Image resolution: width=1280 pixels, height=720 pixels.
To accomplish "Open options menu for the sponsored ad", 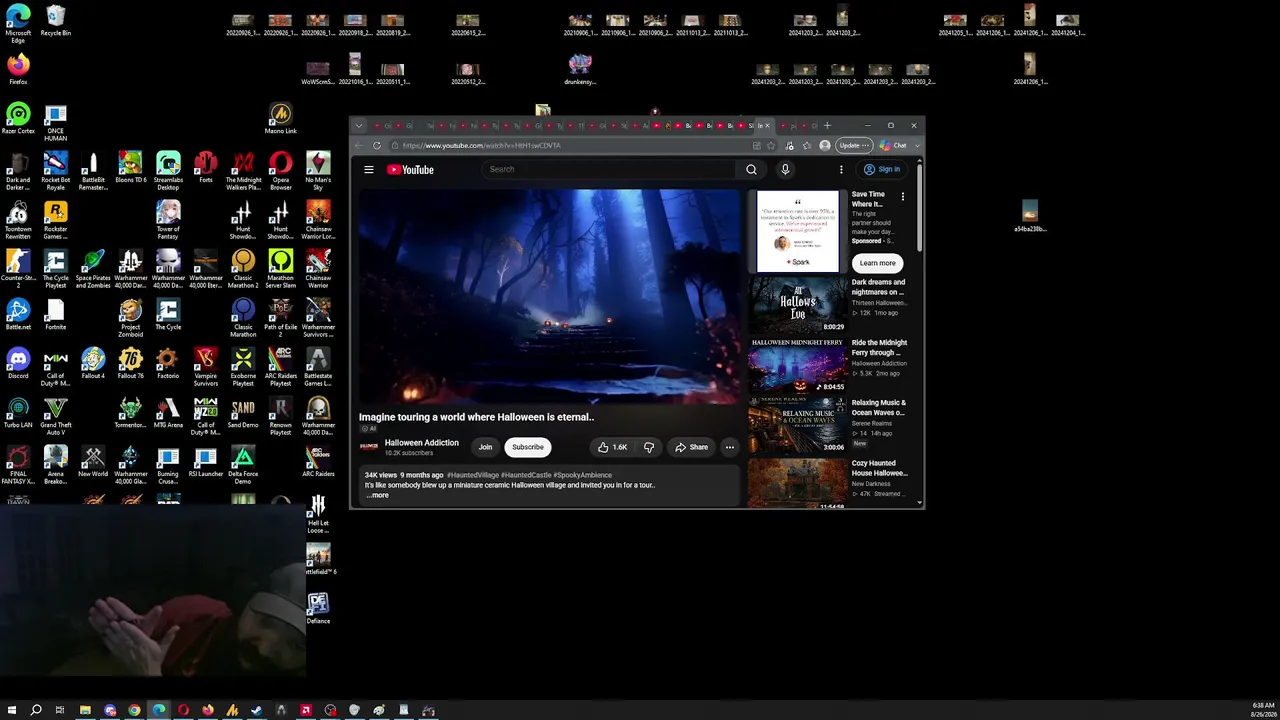I will click(x=903, y=197).
